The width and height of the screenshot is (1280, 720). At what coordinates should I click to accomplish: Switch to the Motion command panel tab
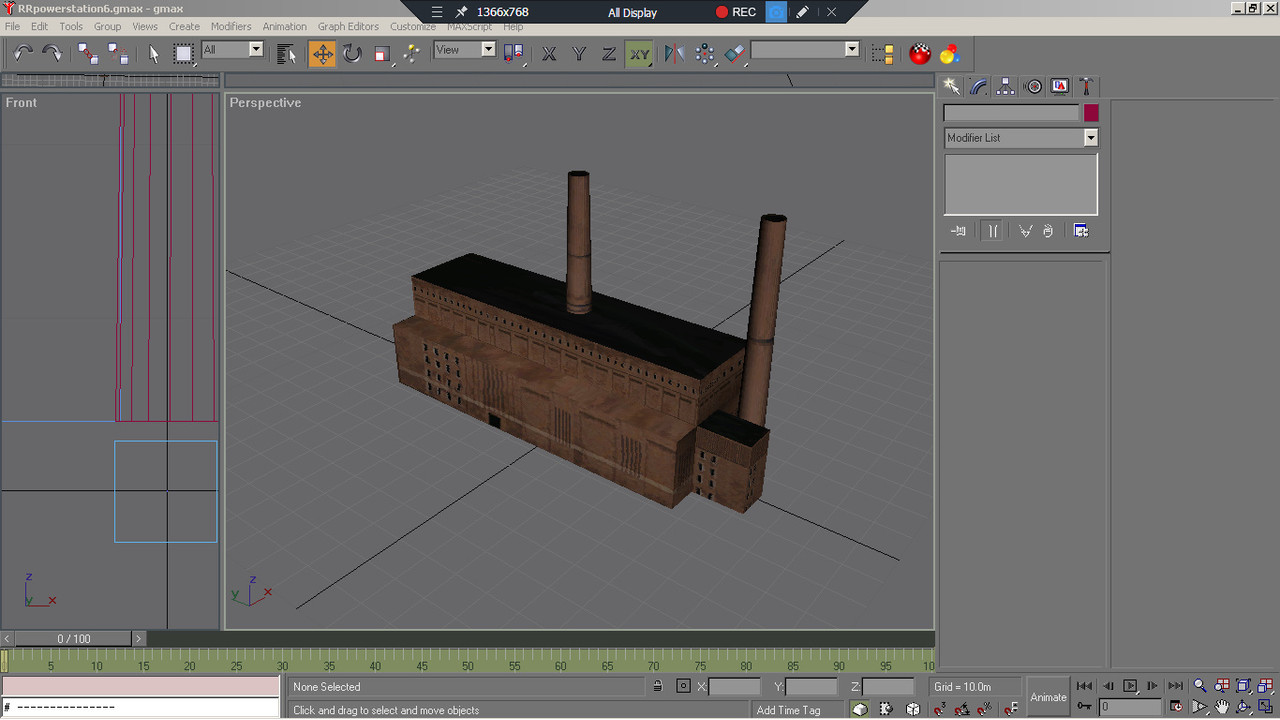tap(1033, 87)
